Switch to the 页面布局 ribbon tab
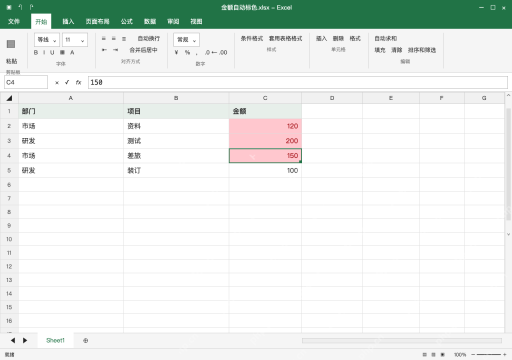The width and height of the screenshot is (512, 360). pos(97,22)
